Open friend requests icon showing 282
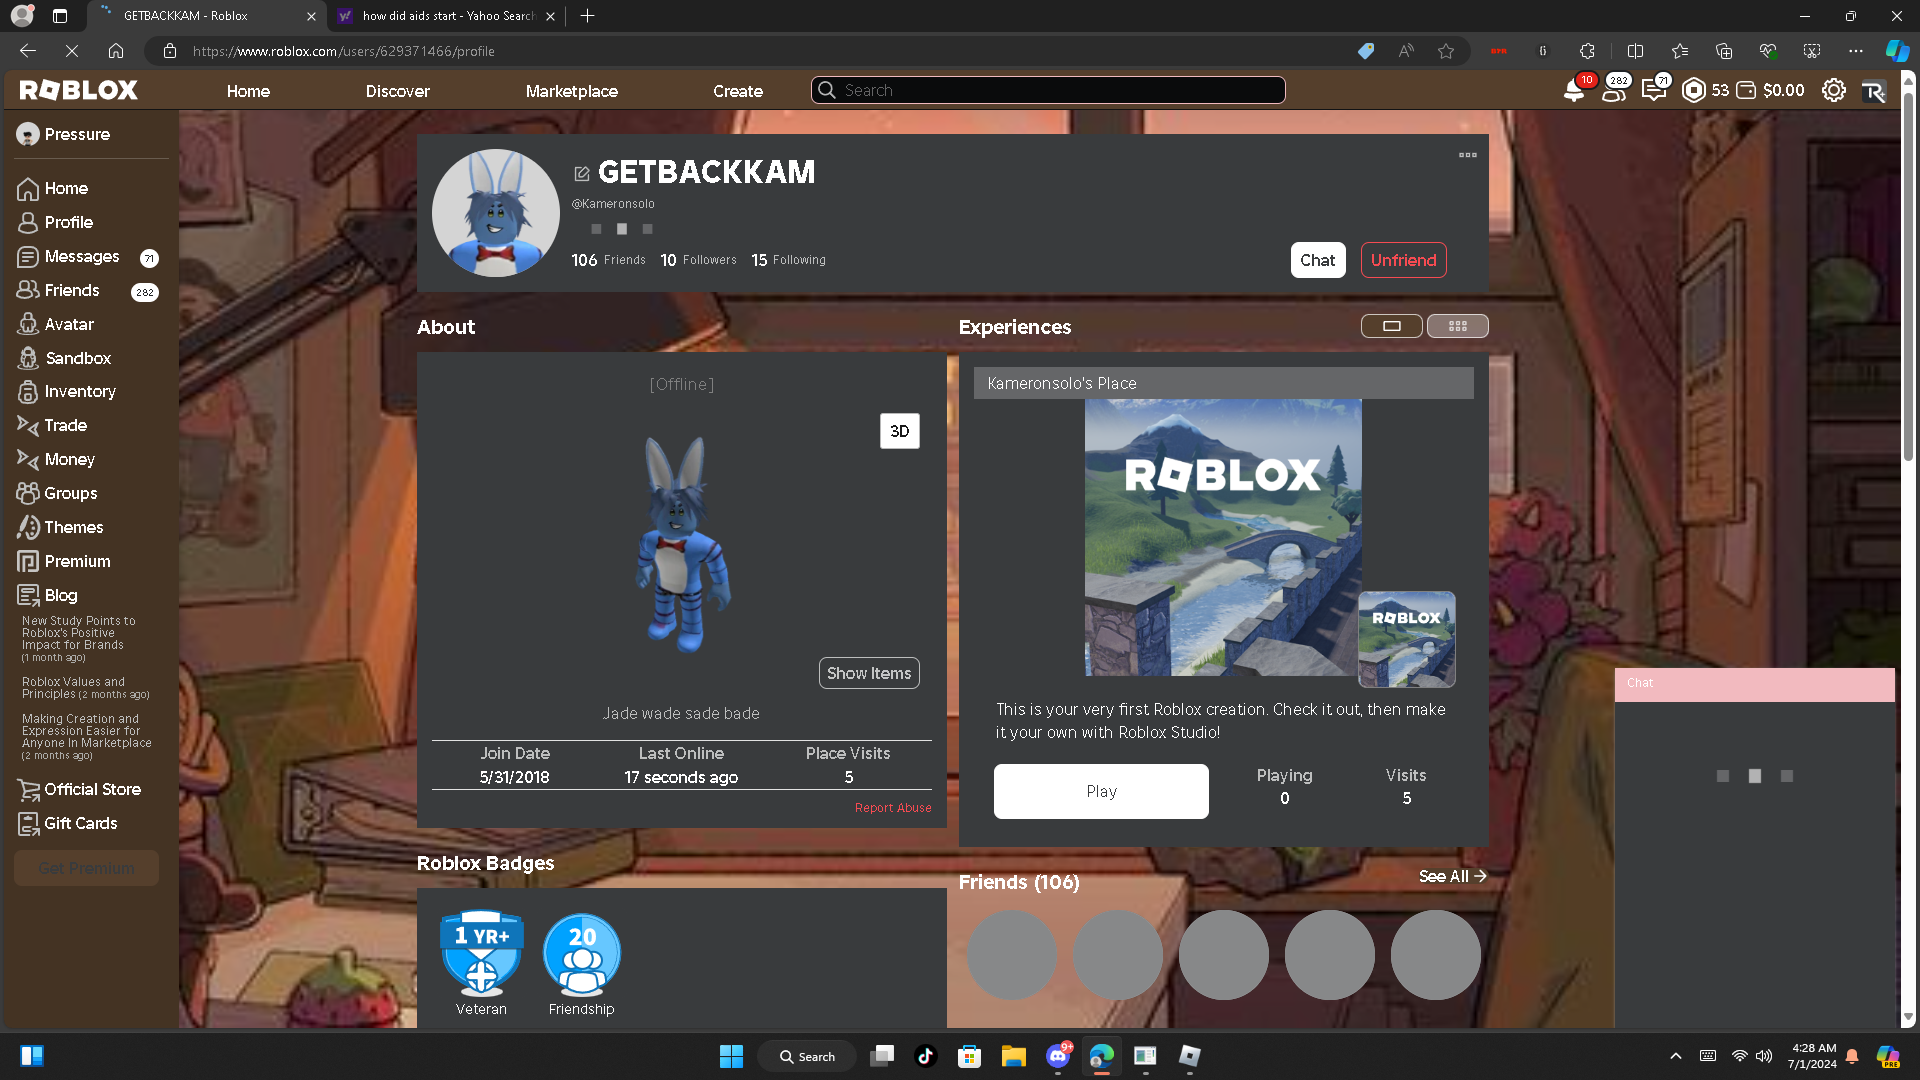This screenshot has height=1080, width=1920. click(1614, 91)
